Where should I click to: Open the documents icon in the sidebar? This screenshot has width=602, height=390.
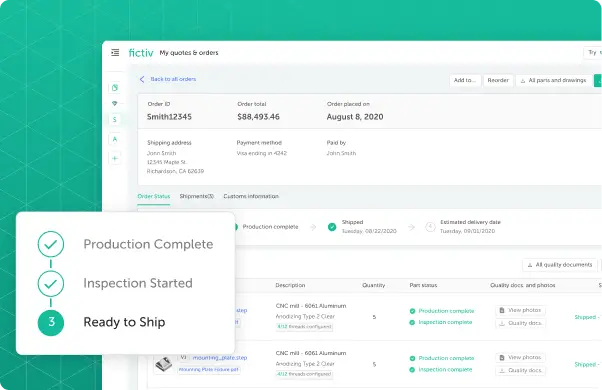(x=115, y=88)
